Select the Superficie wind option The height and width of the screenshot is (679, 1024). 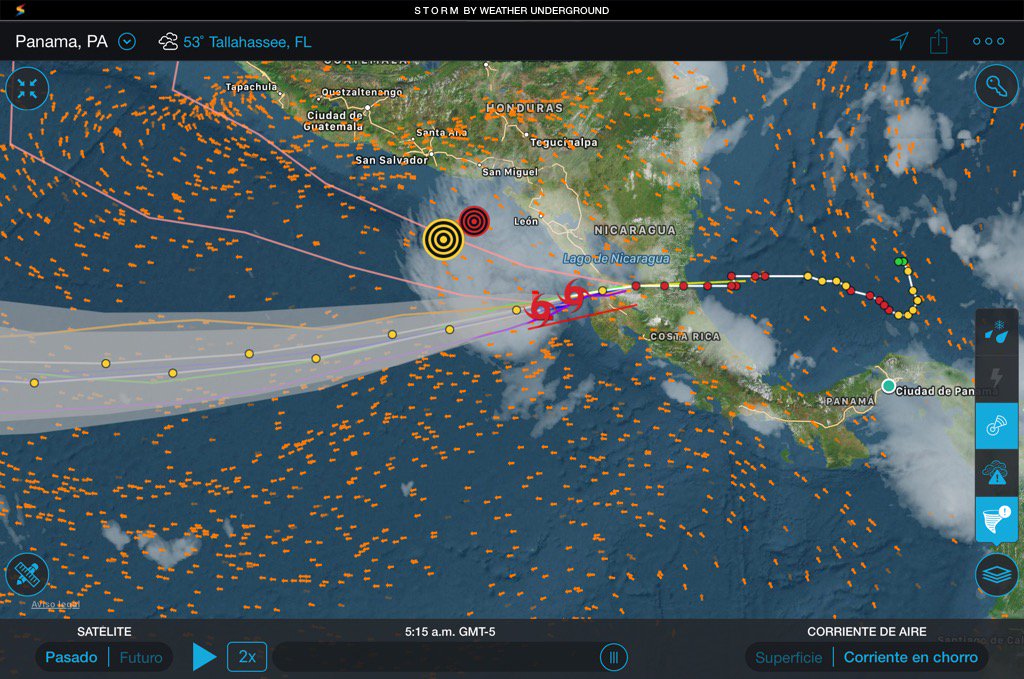pos(788,657)
